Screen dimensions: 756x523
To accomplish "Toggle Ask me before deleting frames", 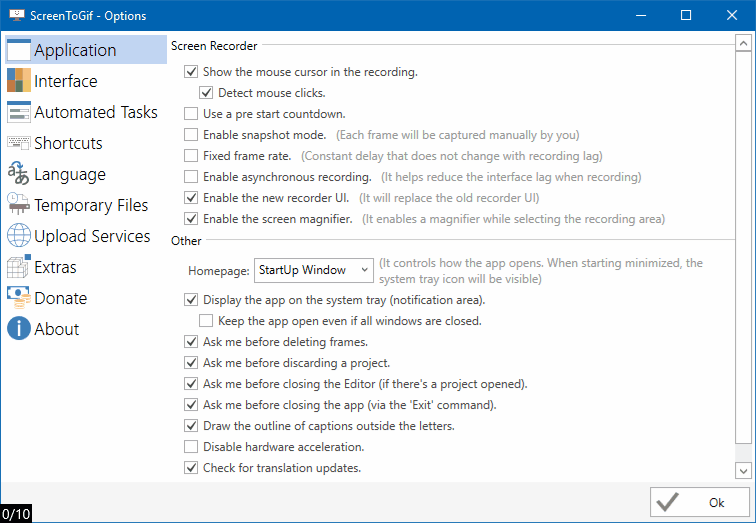I will [191, 342].
